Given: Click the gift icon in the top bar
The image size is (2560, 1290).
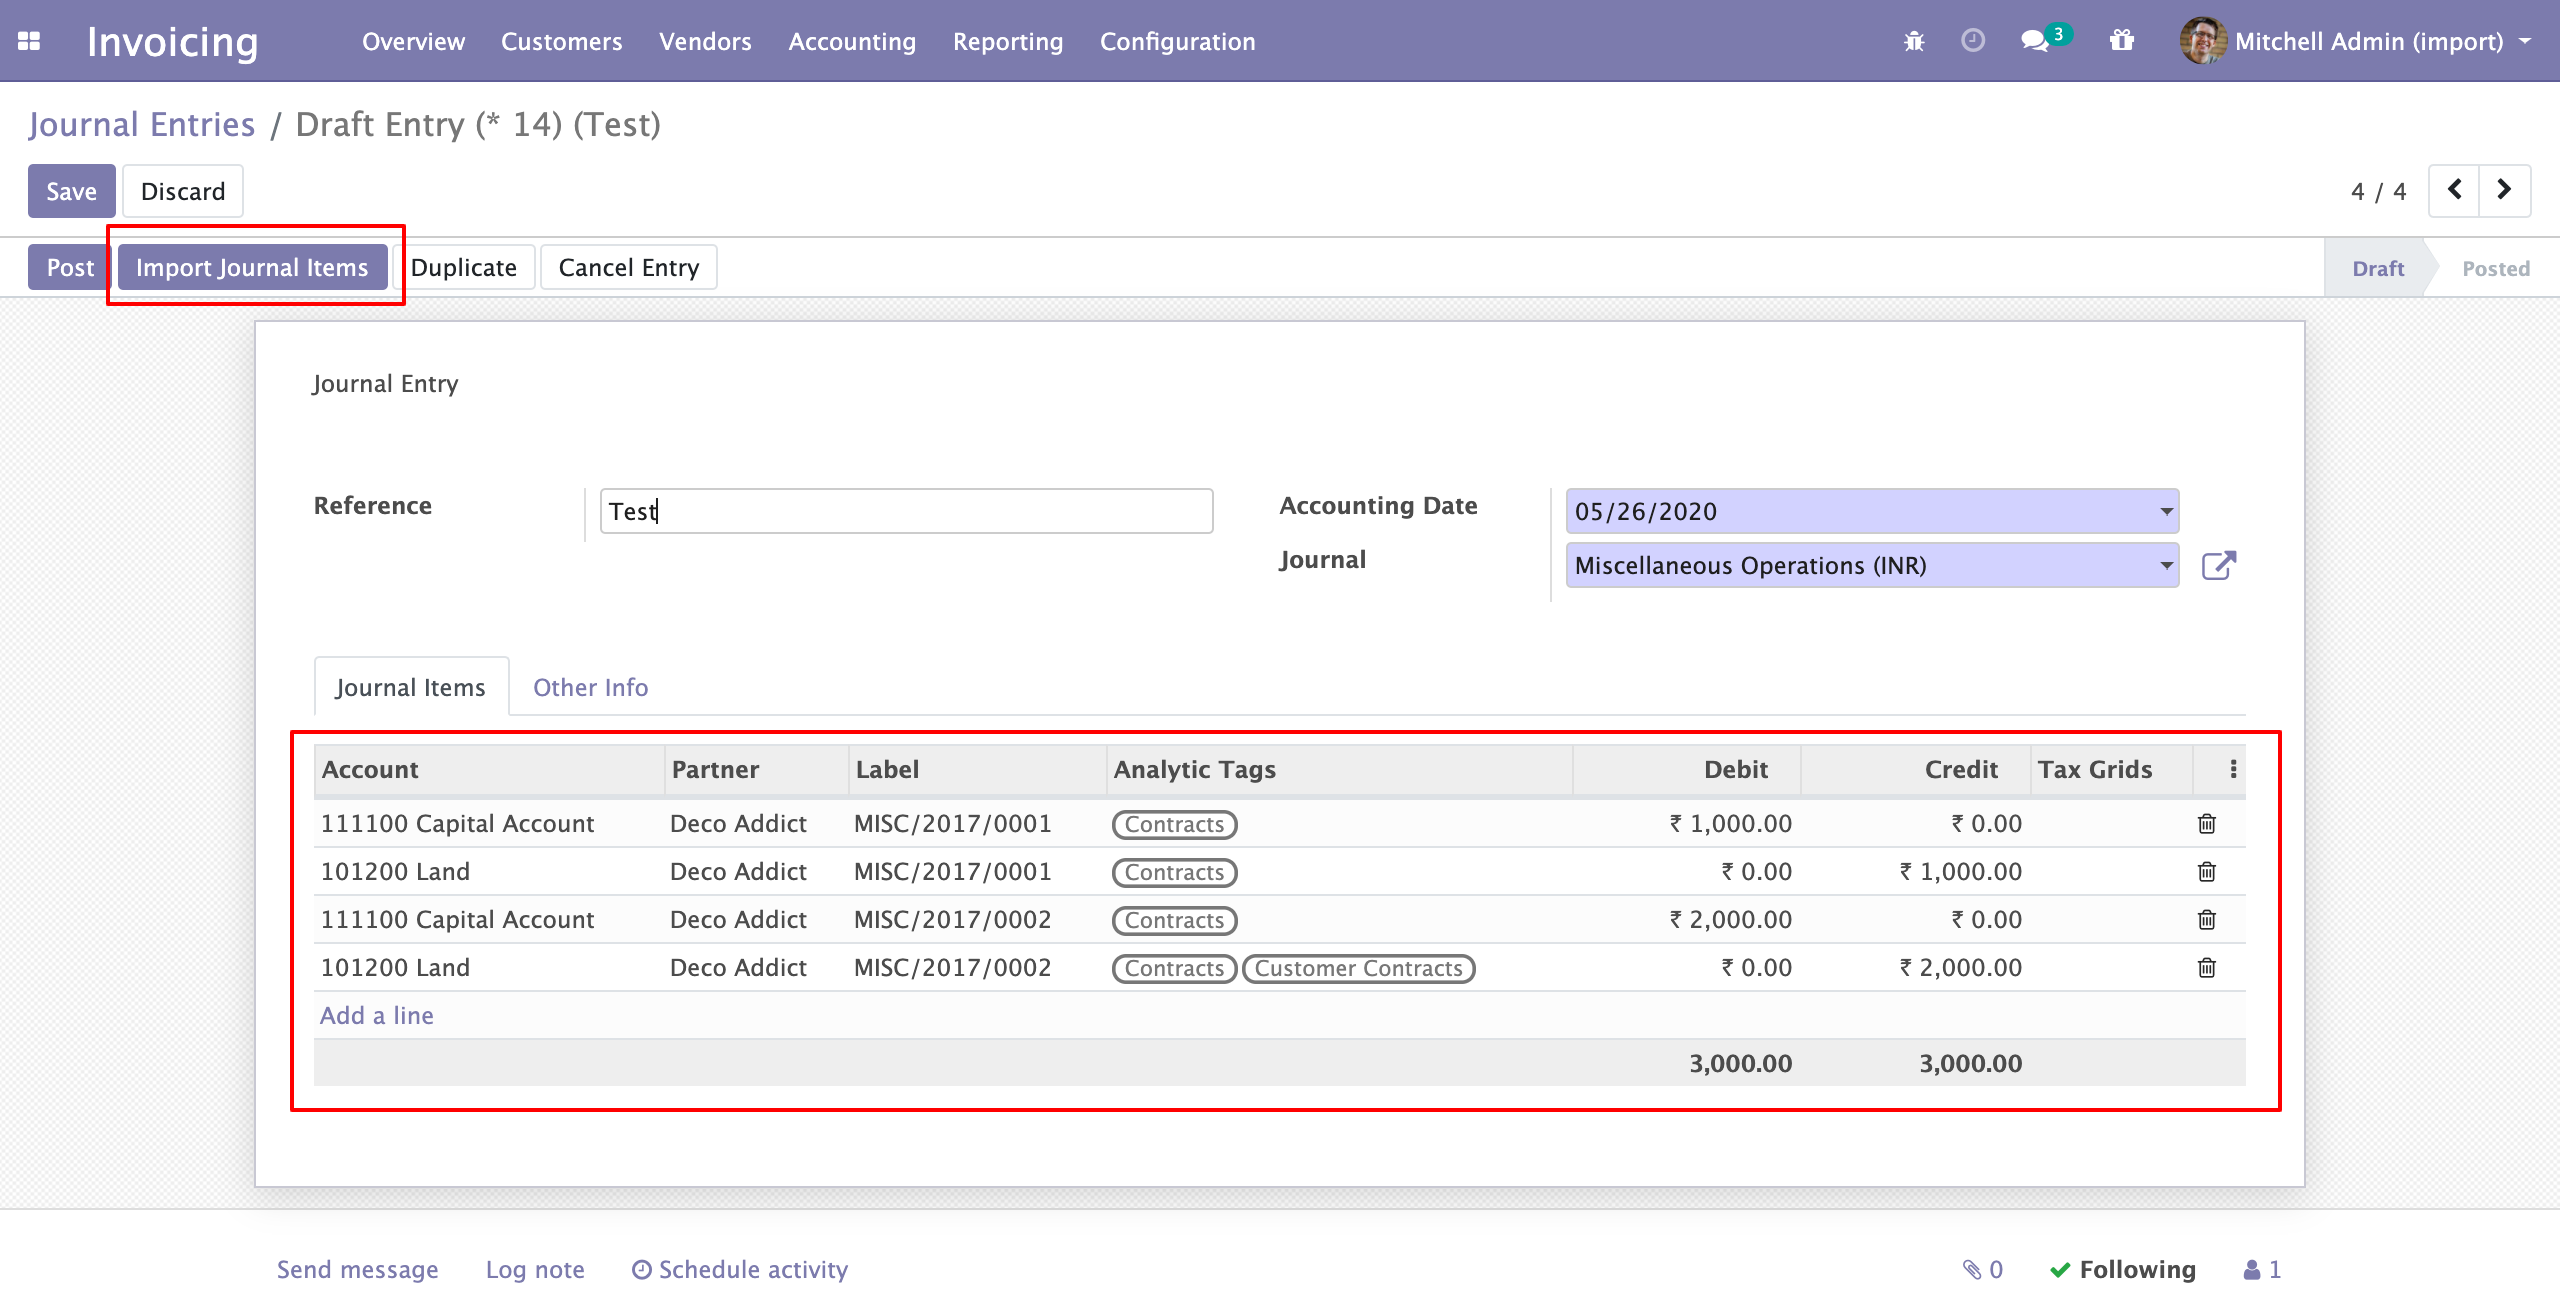Looking at the screenshot, I should coord(2121,41).
